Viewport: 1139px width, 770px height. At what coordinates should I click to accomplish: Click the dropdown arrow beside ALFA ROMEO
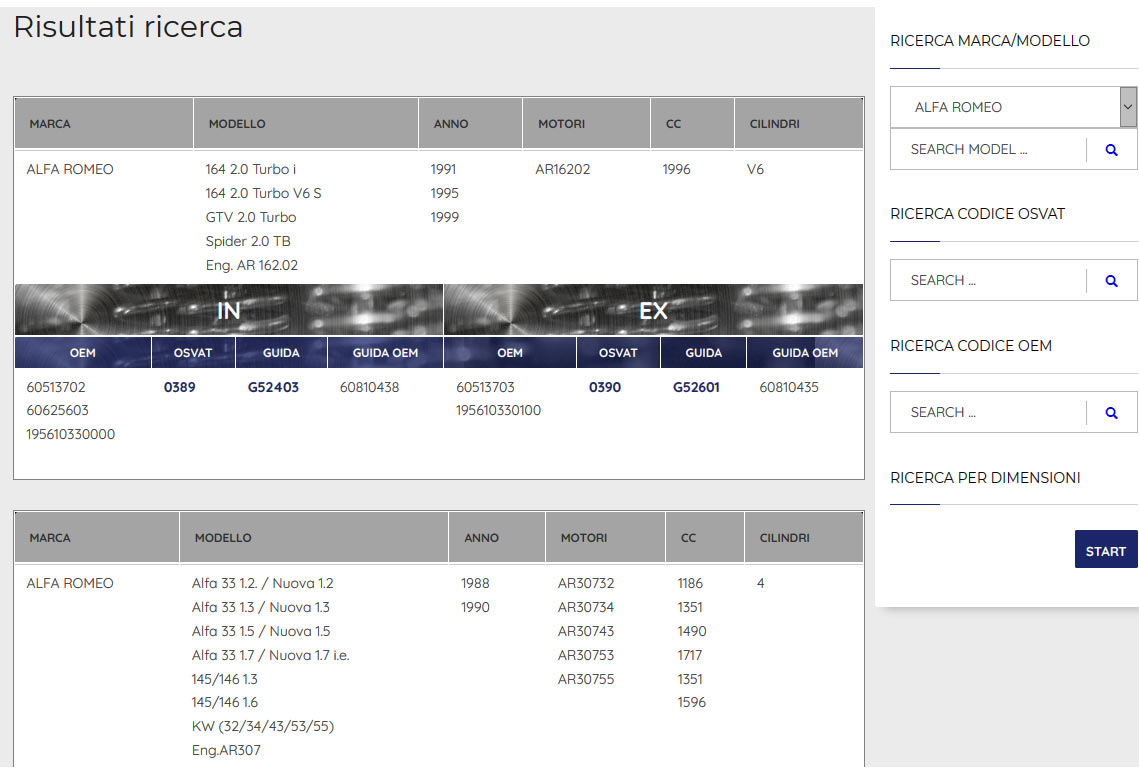tap(1128, 106)
